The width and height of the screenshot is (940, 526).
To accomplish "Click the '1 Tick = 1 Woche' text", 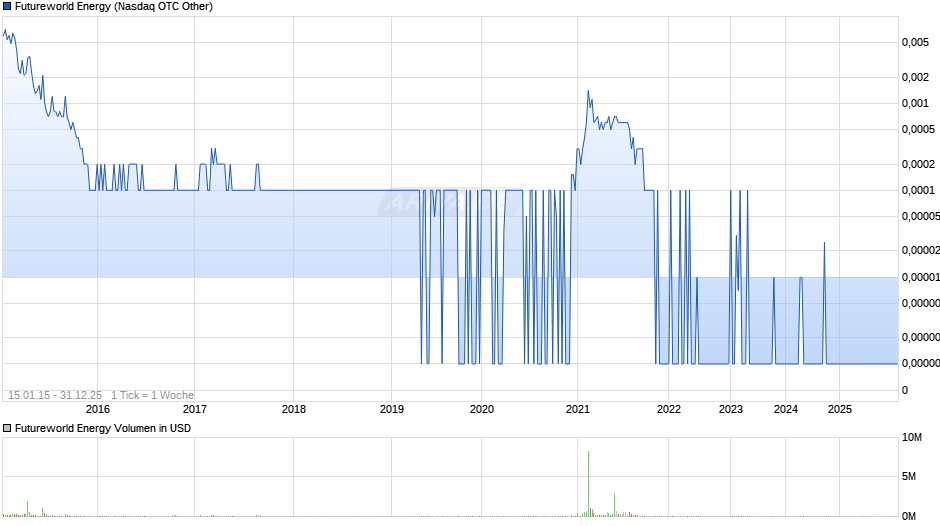I will click(152, 395).
